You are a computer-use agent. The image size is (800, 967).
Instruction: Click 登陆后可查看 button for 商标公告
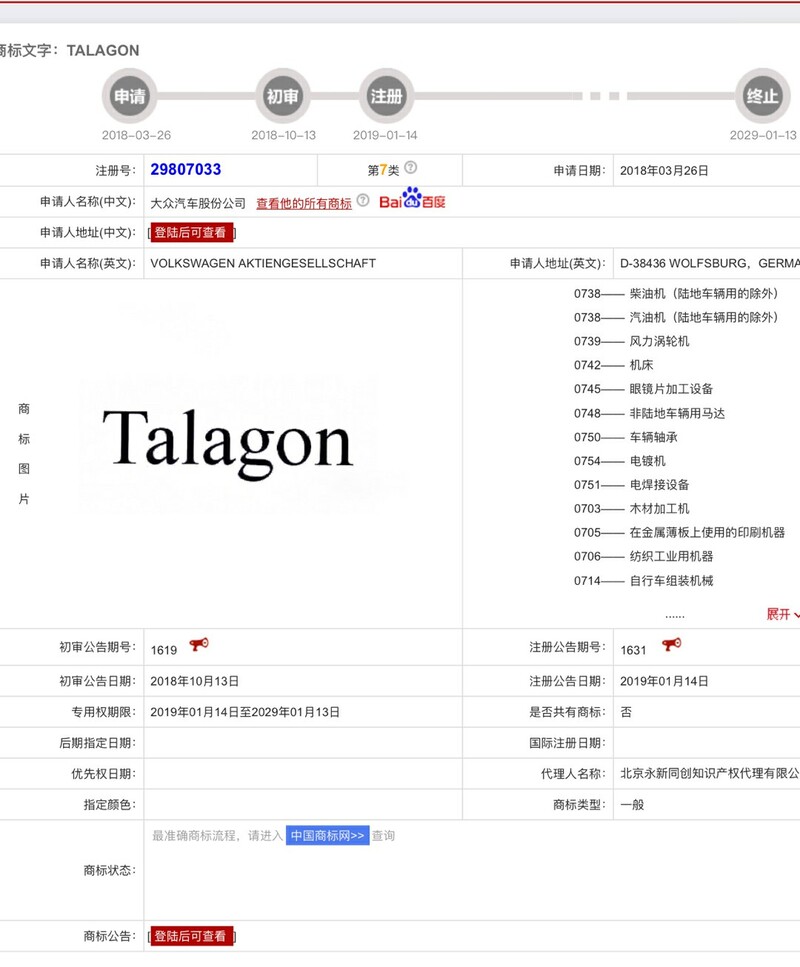(x=192, y=936)
